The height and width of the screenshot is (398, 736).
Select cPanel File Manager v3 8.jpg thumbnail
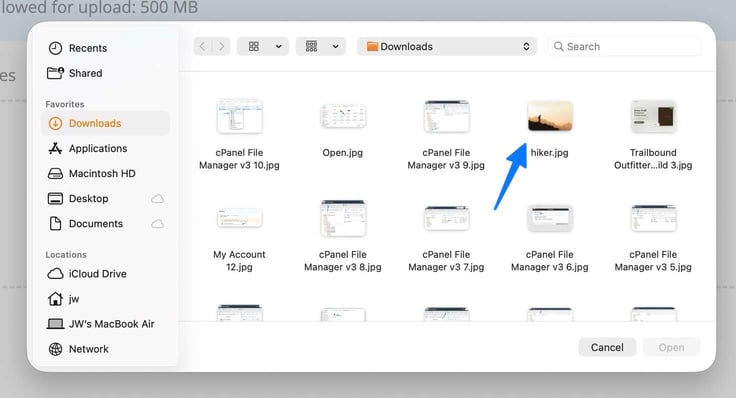click(343, 218)
